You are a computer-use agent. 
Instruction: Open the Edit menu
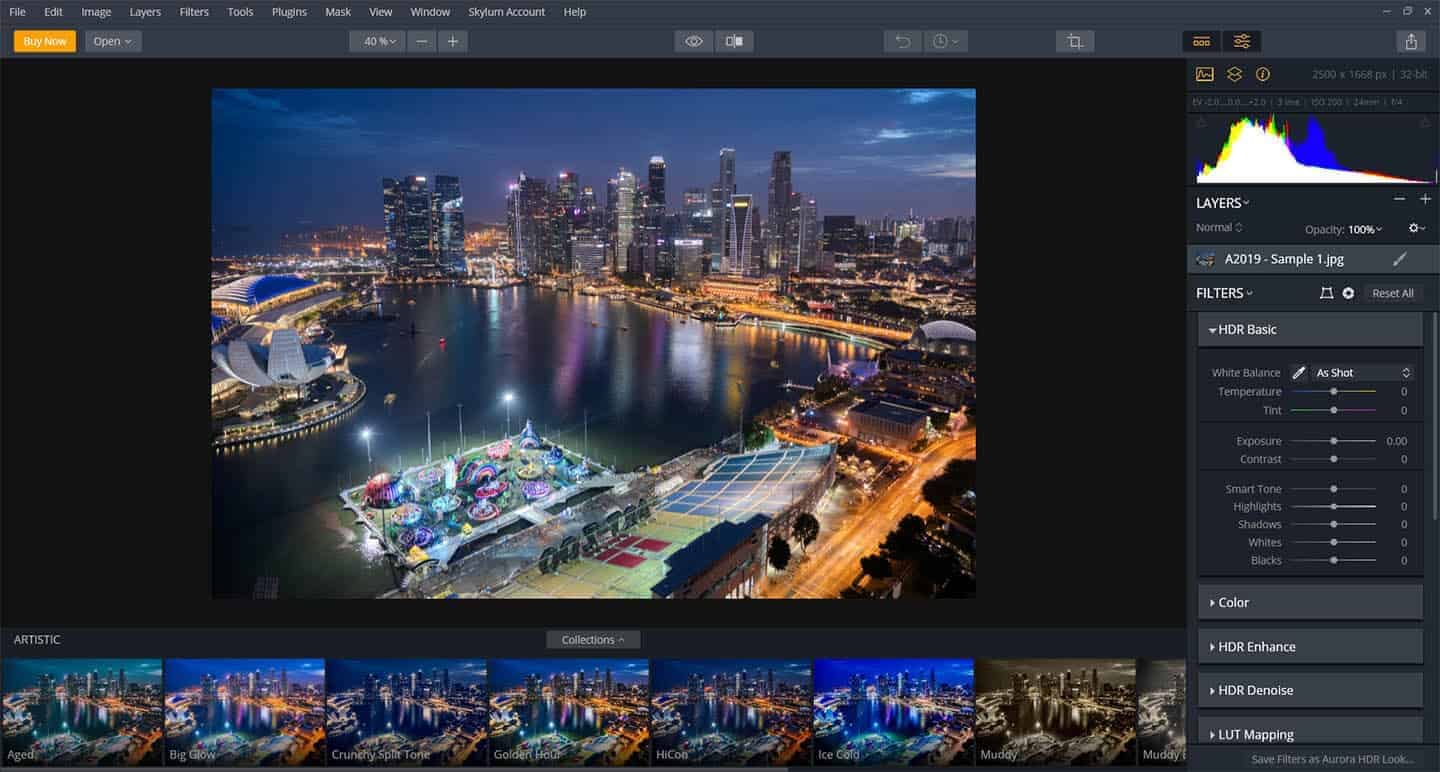point(53,12)
